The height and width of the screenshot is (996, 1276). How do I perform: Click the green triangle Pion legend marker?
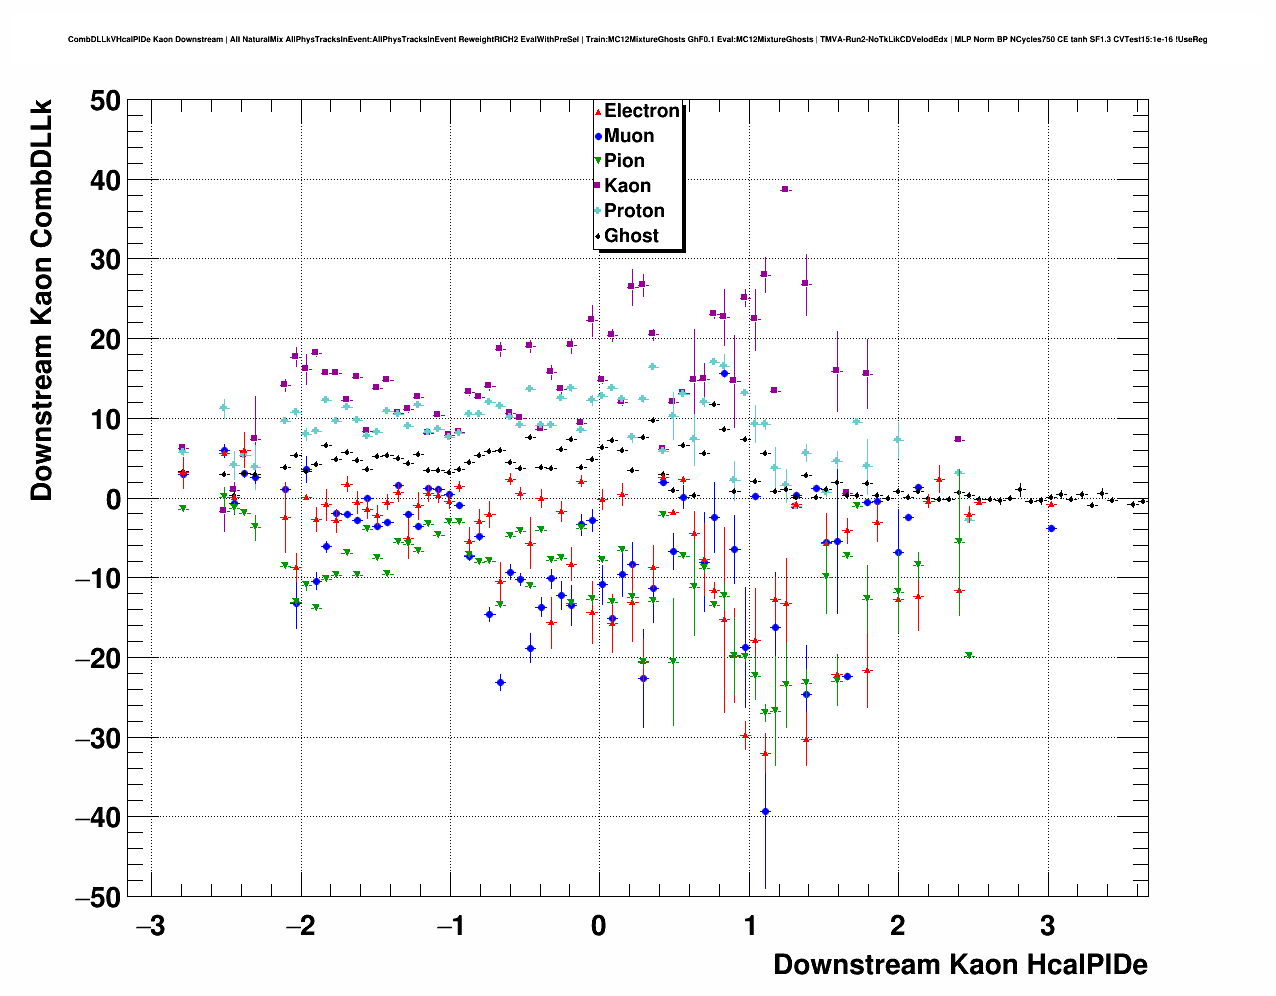coord(598,162)
